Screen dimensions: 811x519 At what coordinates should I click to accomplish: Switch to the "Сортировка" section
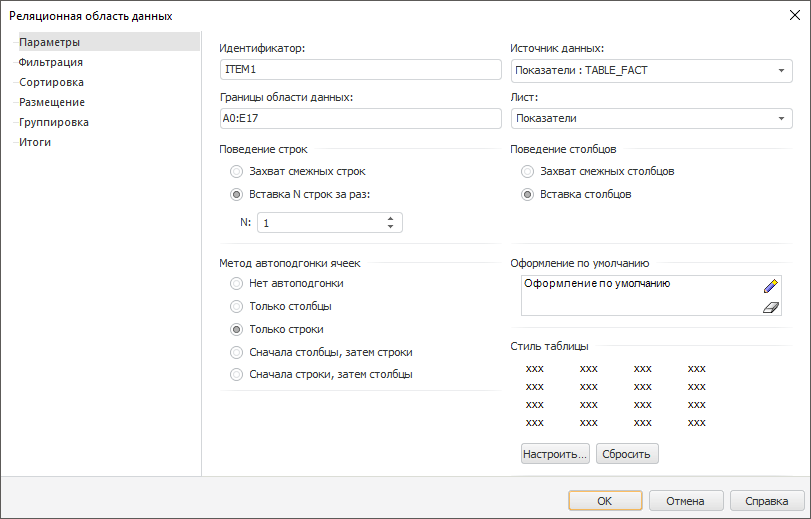(x=51, y=82)
